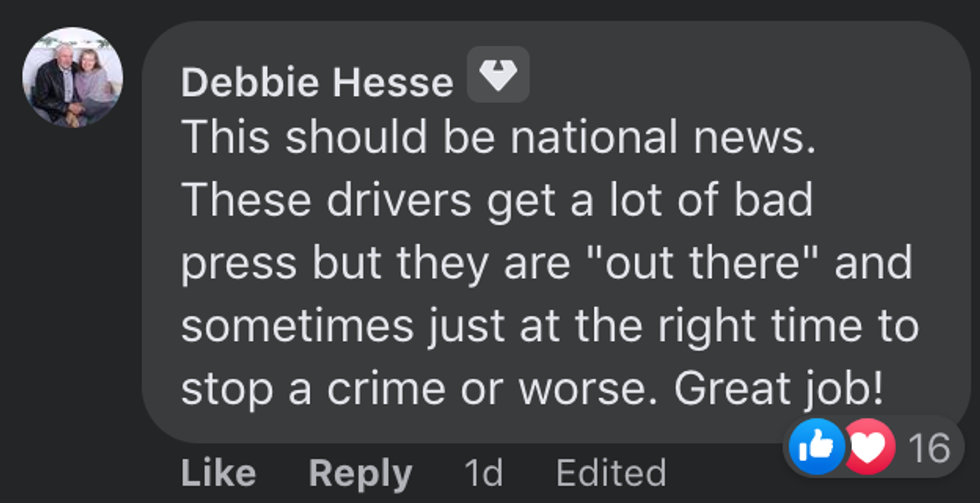
Task: Like Debbie Hesse's comment
Action: [216, 473]
